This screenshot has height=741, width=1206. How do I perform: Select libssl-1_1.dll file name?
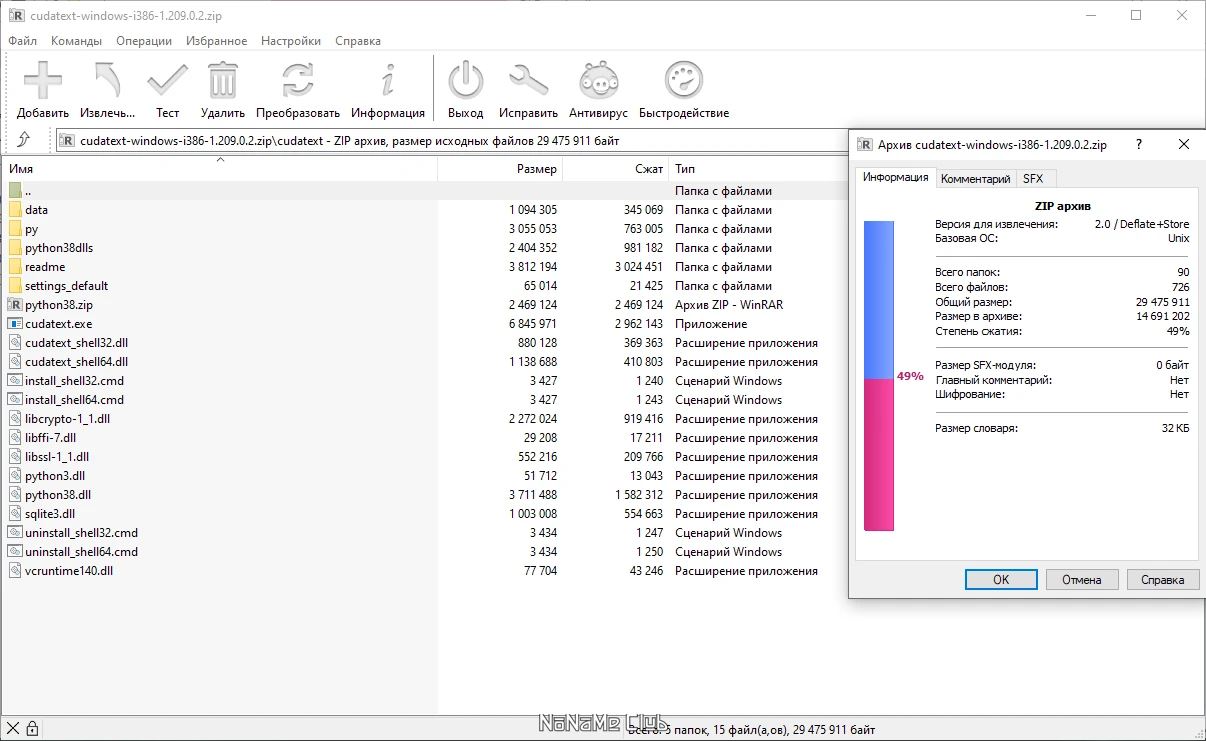tap(57, 457)
